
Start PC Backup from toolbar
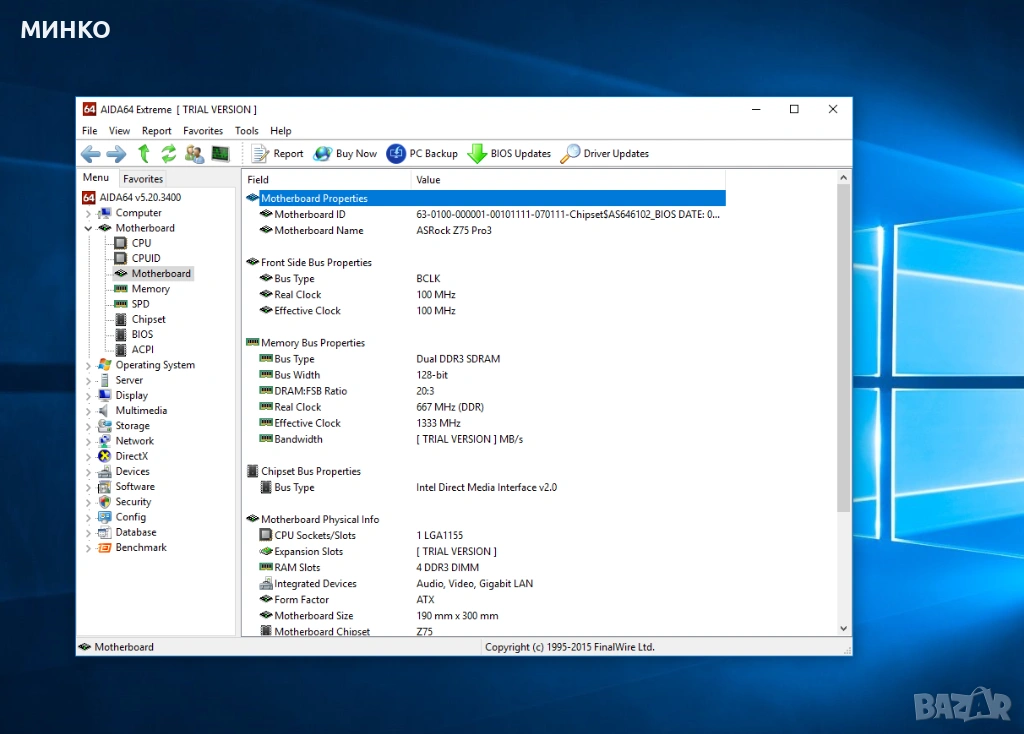pos(422,154)
